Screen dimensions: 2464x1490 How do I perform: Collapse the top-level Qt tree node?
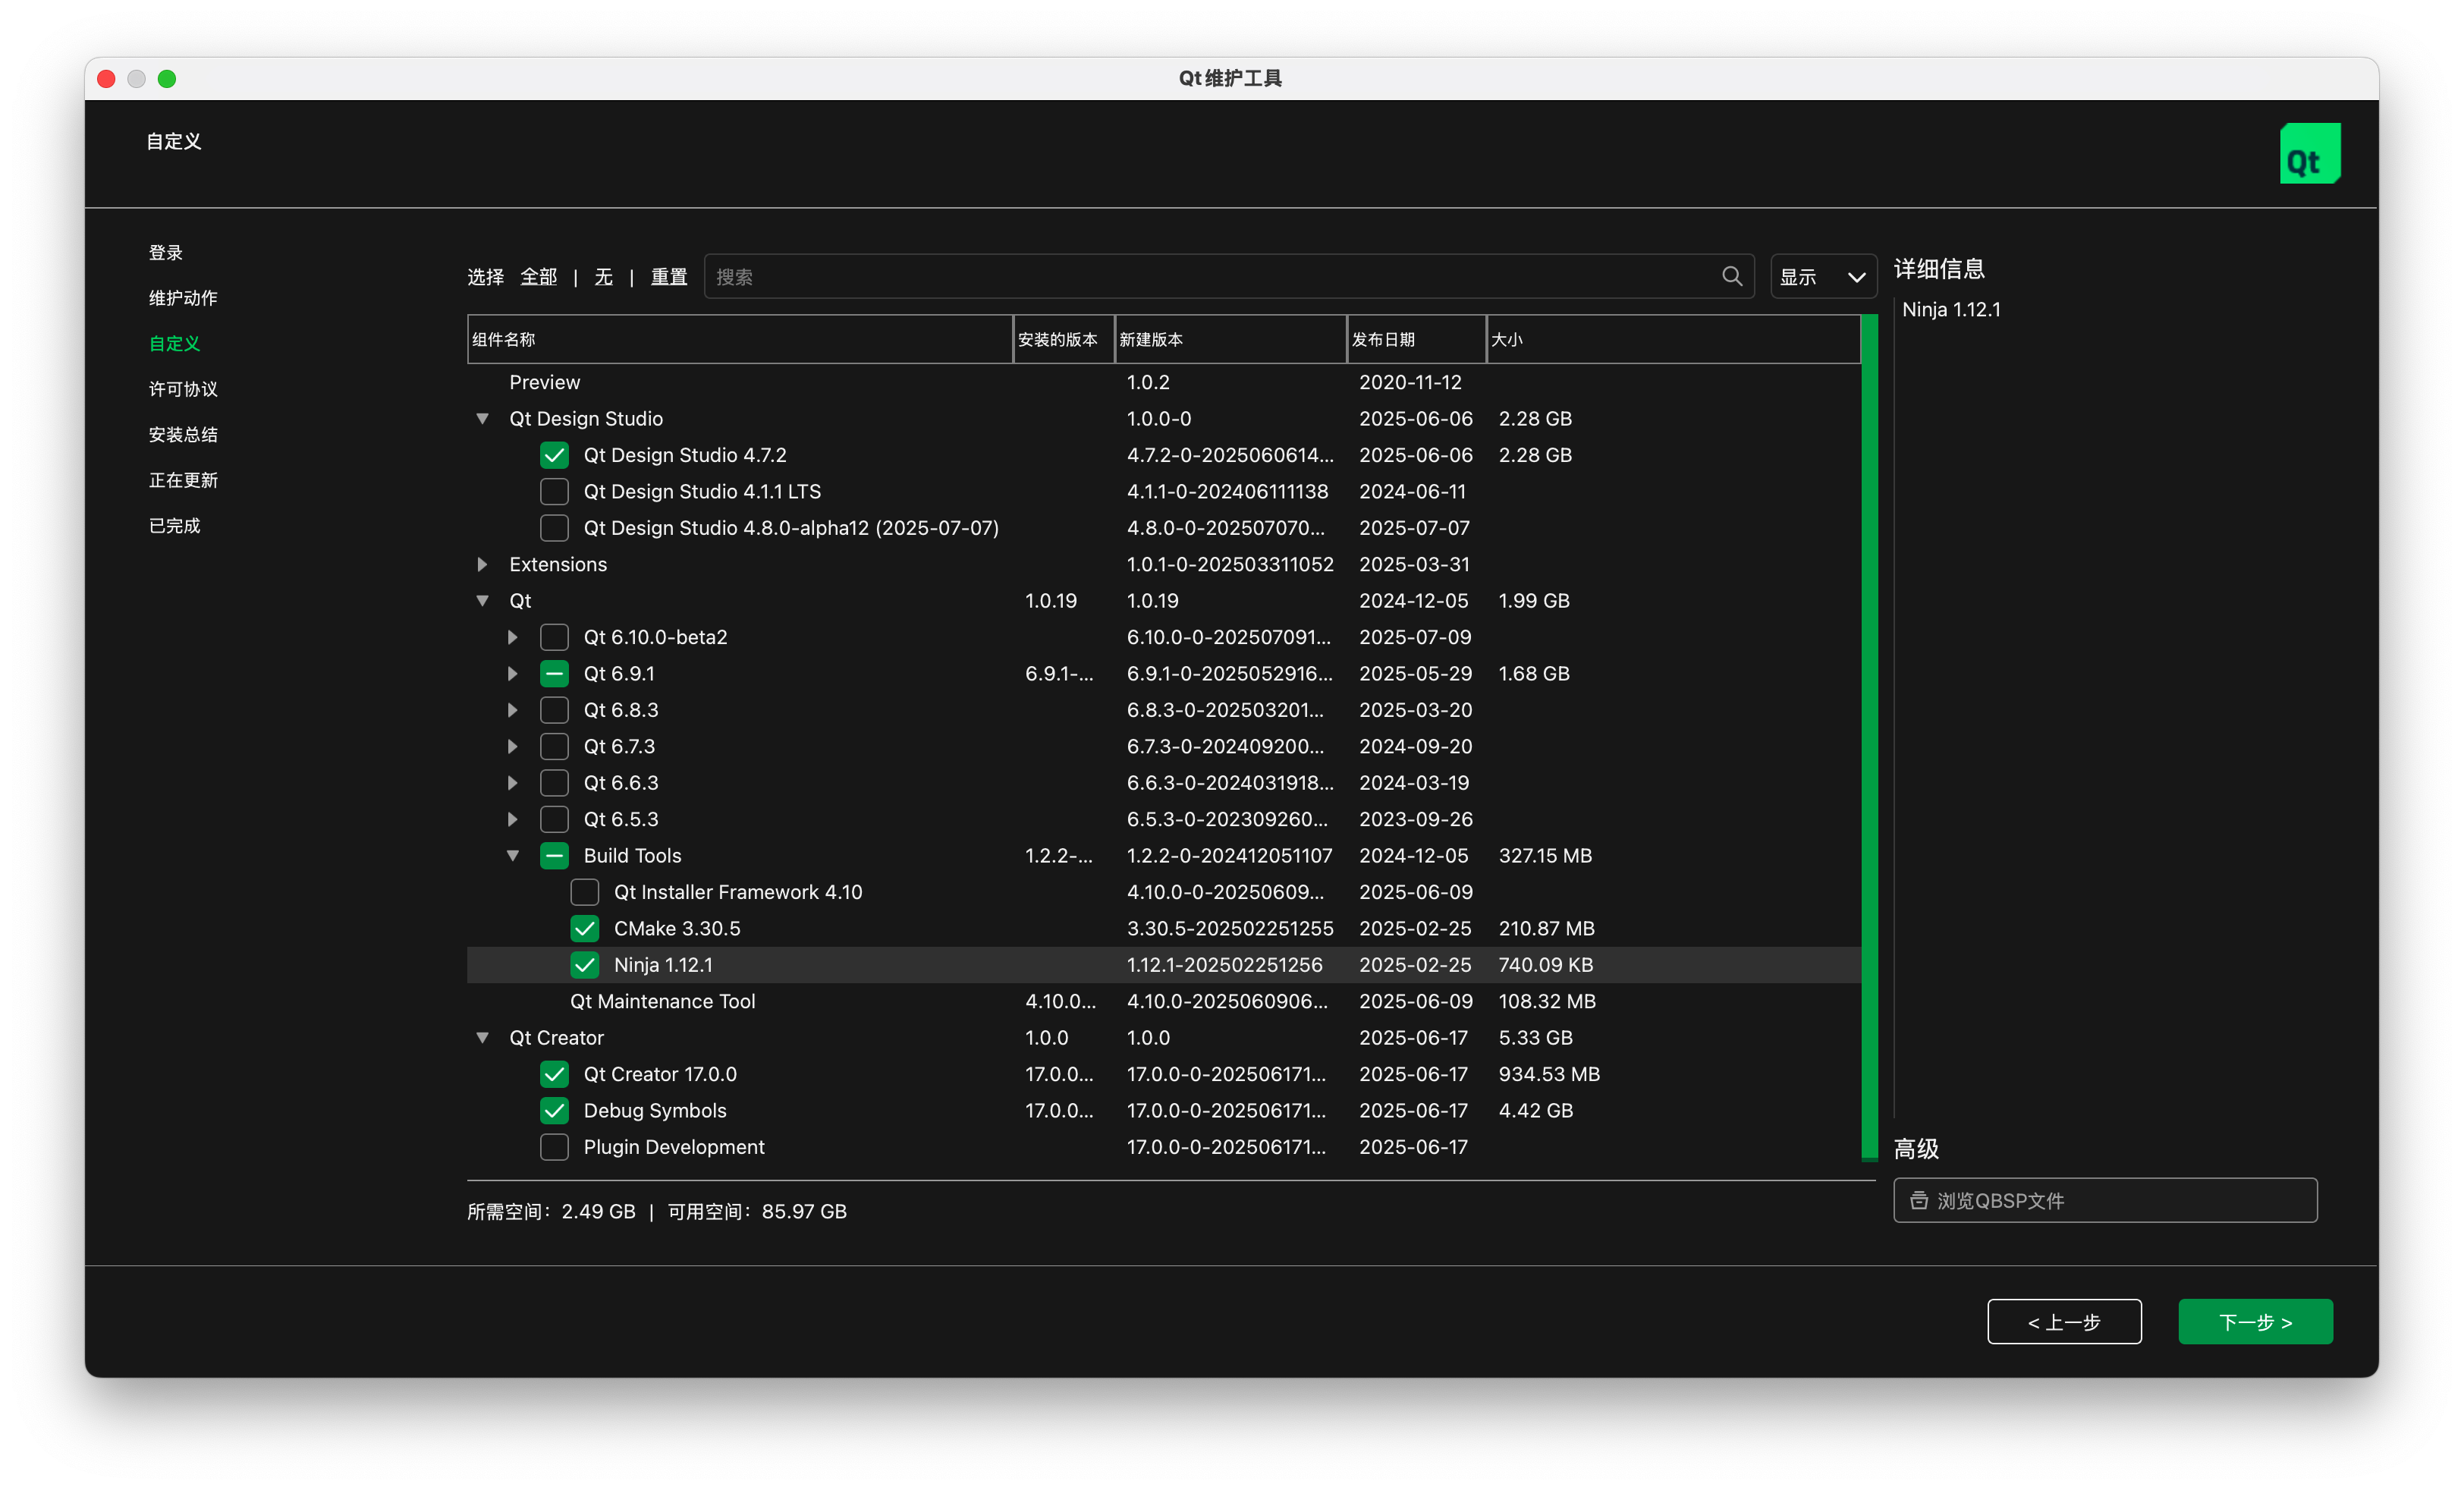pyautogui.click(x=482, y=601)
